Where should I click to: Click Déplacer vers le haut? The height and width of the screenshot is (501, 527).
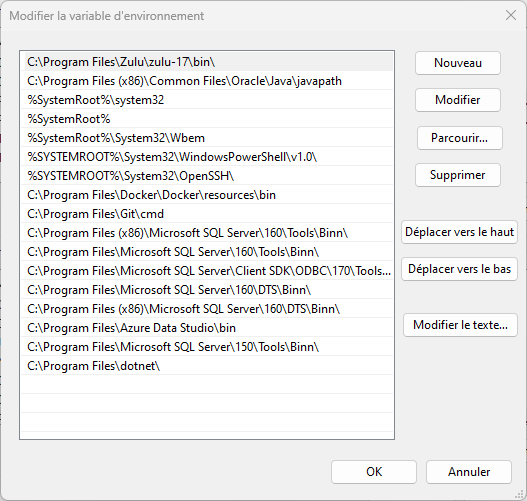(x=459, y=232)
